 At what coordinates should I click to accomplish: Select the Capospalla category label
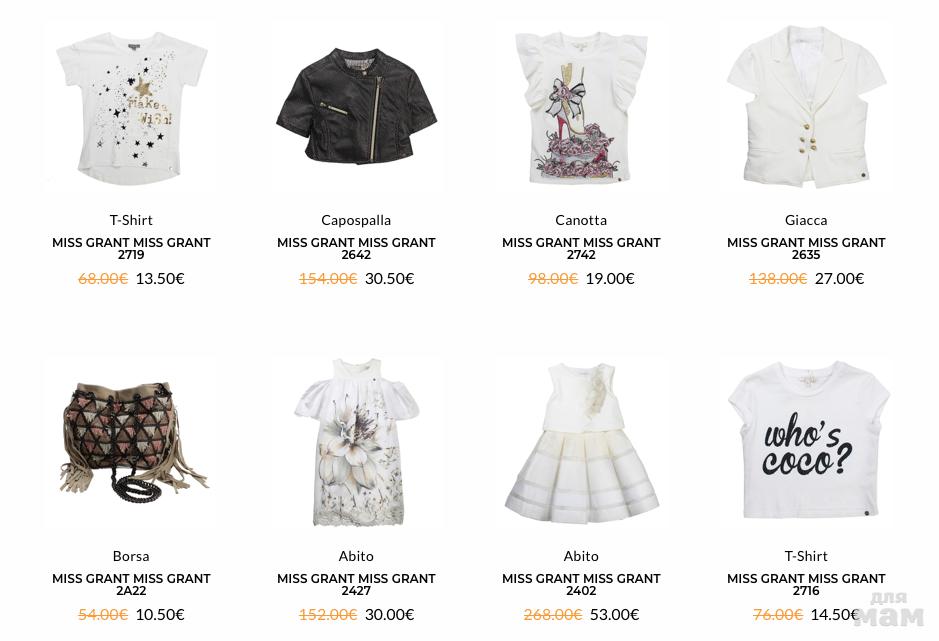pyautogui.click(x=356, y=220)
